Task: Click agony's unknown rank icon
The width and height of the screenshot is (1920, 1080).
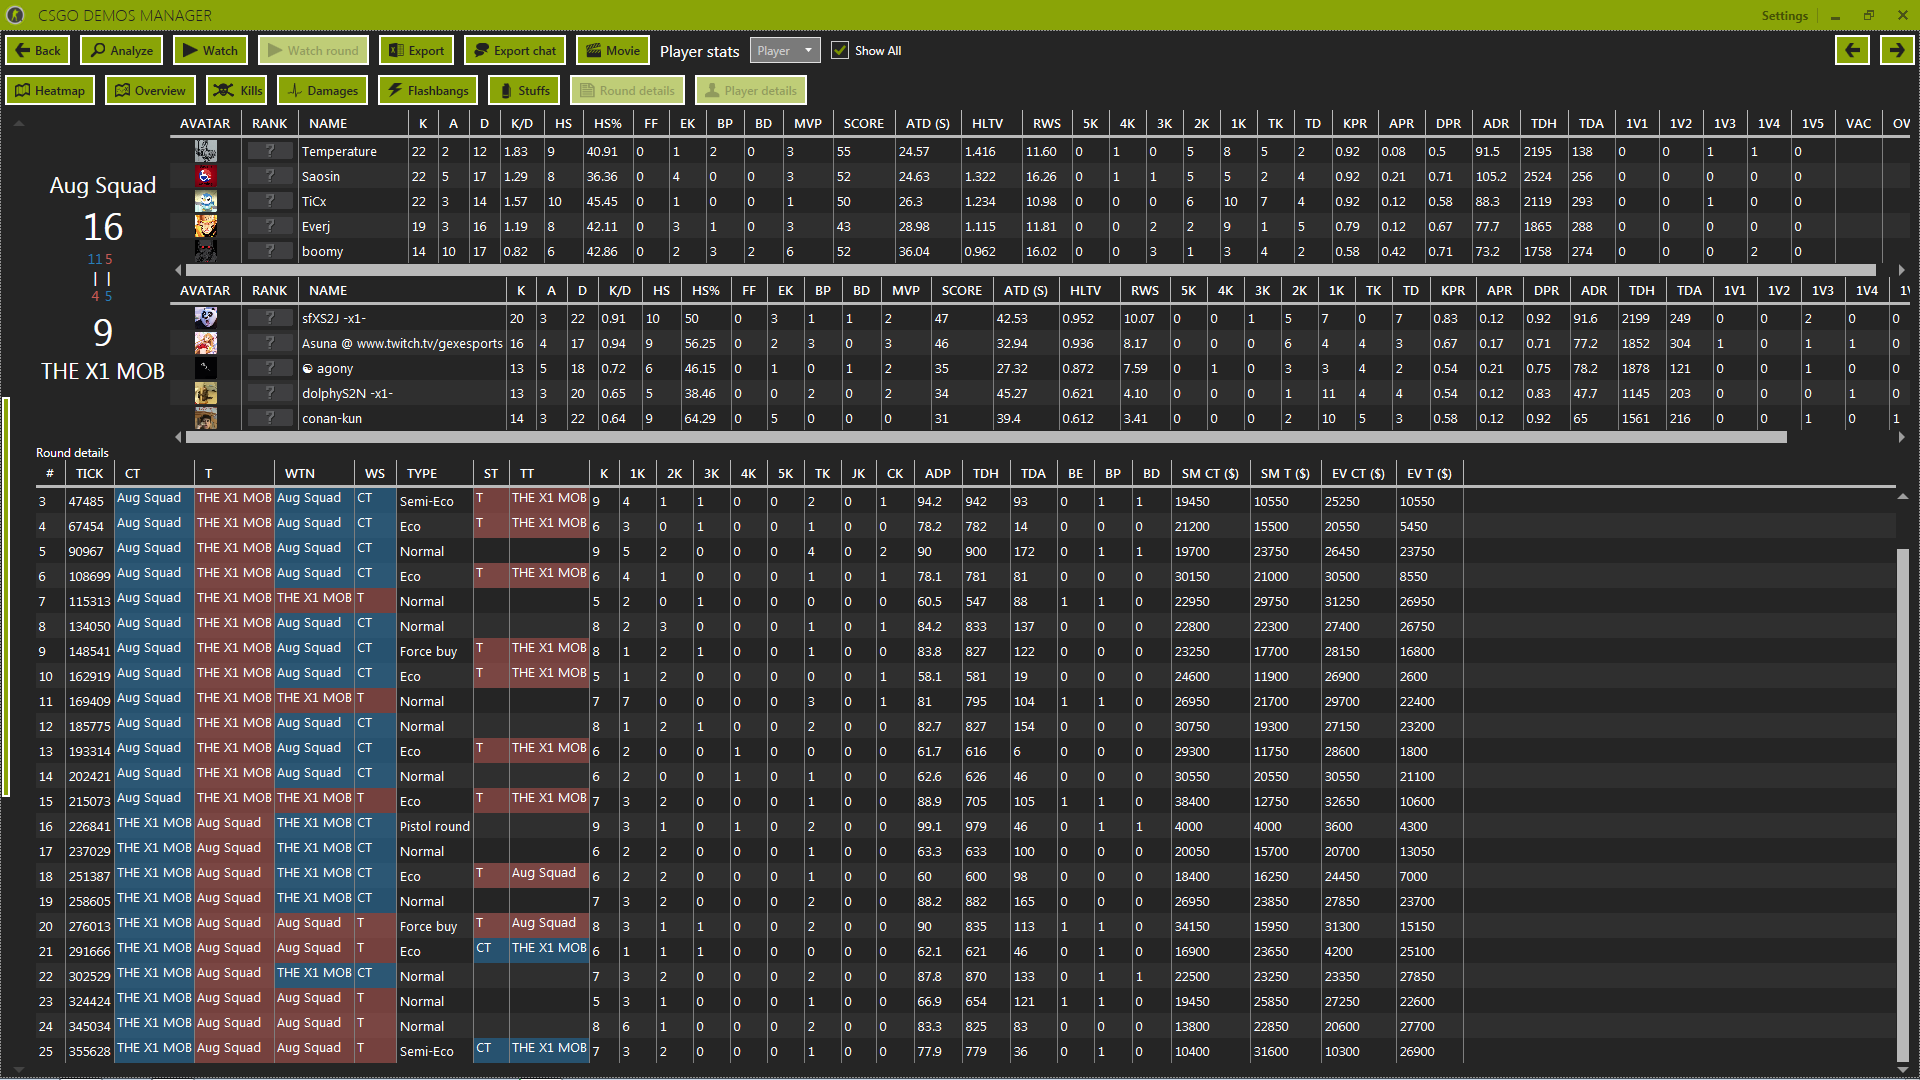Action: click(269, 368)
